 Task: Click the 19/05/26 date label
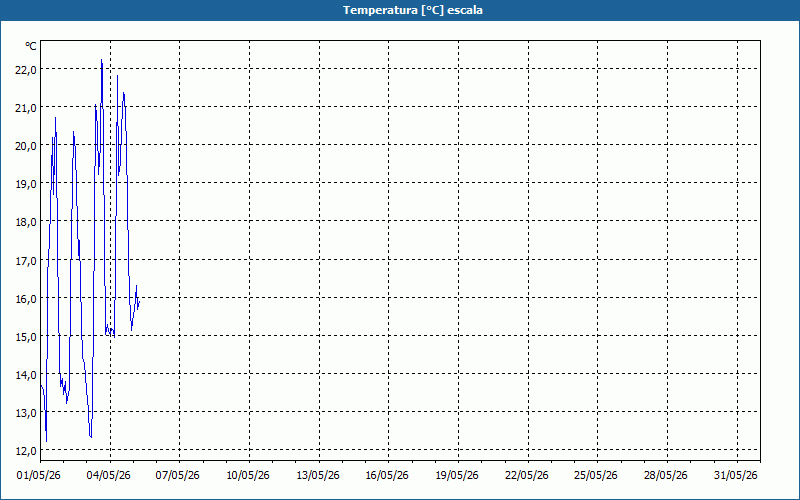click(457, 476)
